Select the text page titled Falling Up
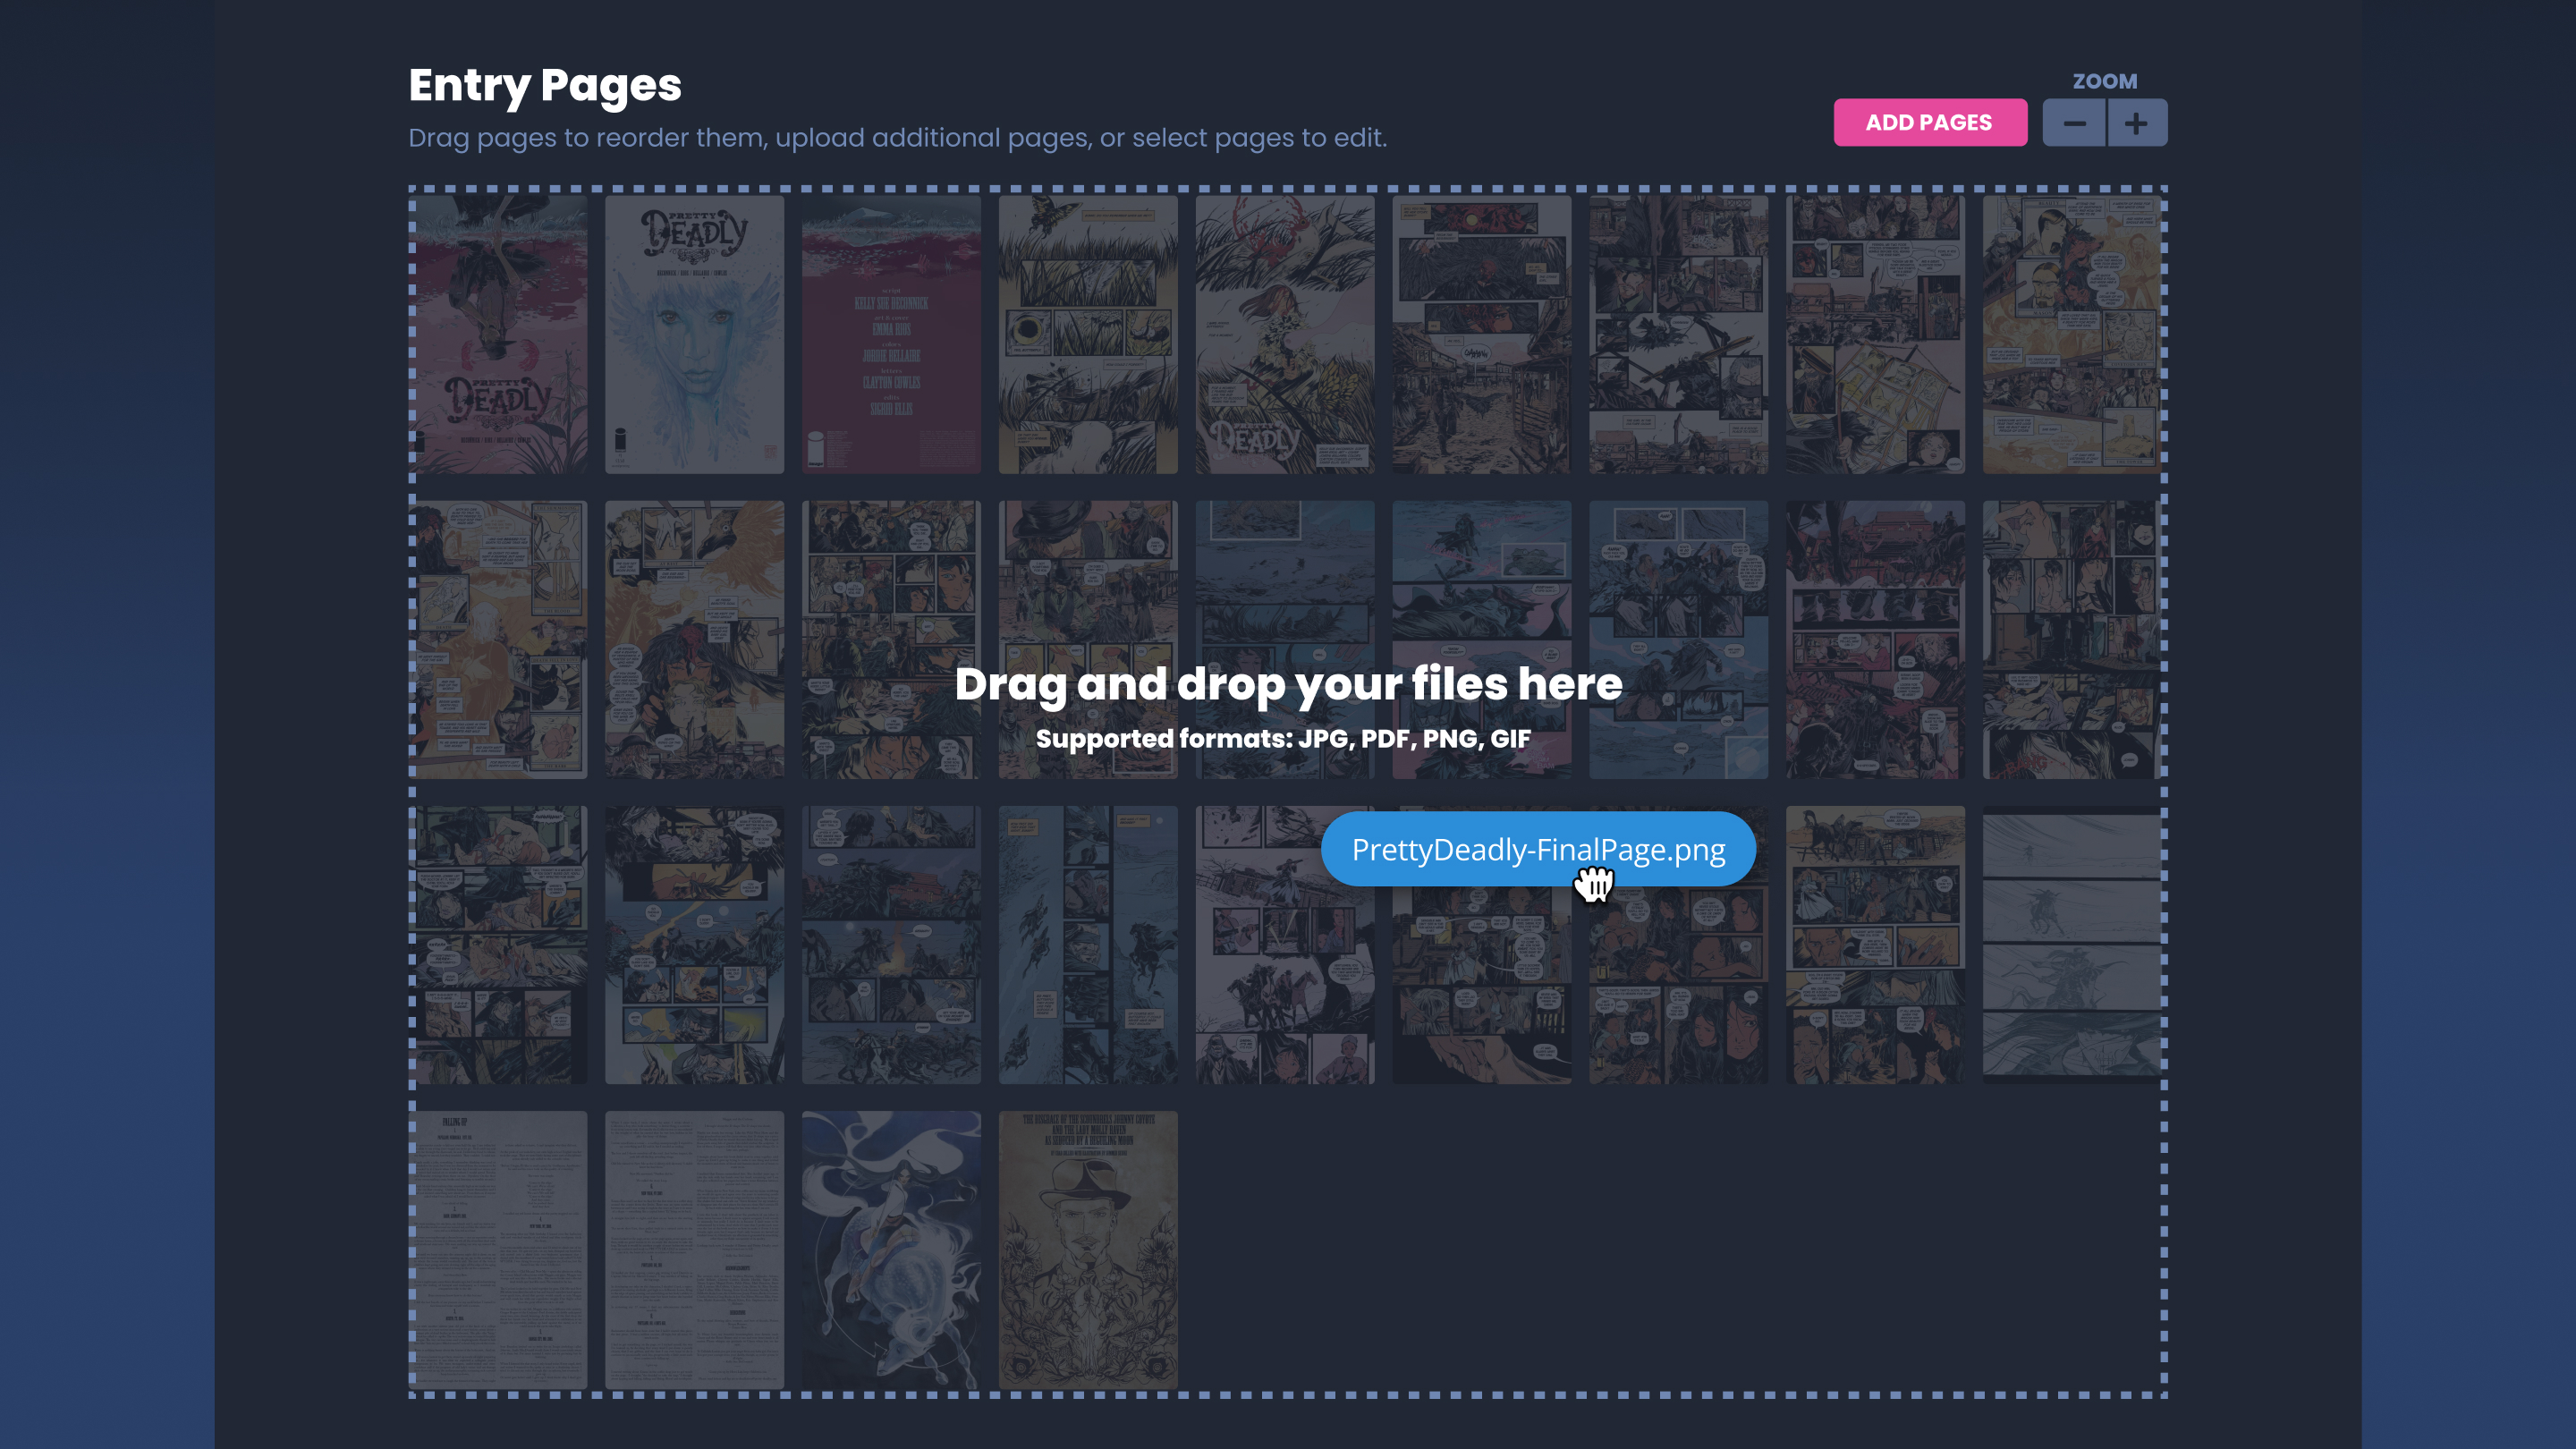The height and width of the screenshot is (1449, 2576). (498, 1250)
